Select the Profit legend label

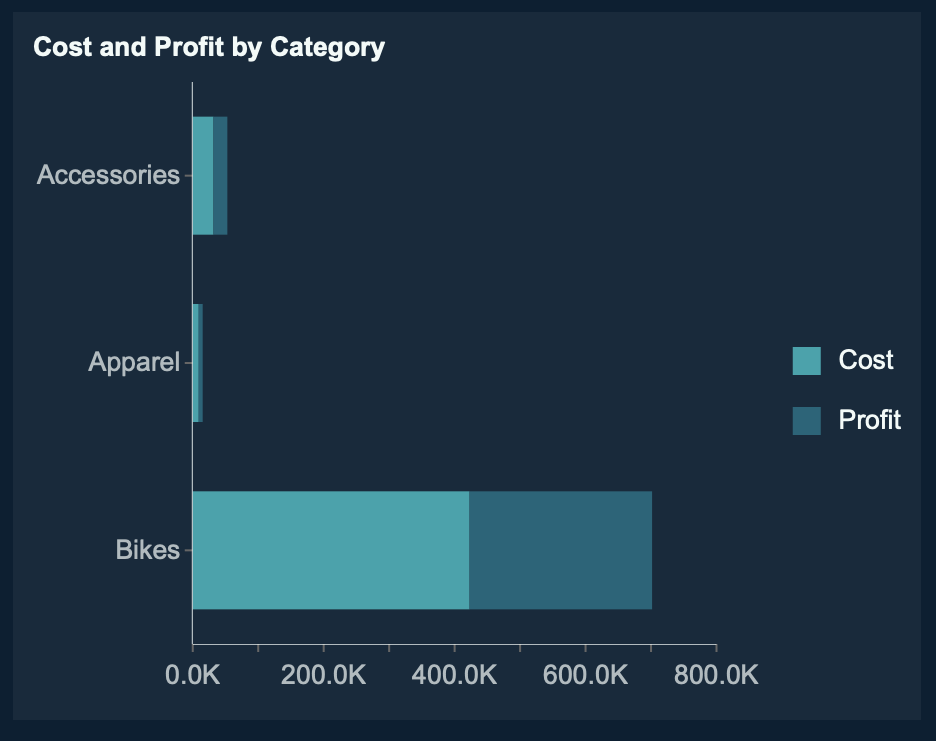(x=870, y=420)
